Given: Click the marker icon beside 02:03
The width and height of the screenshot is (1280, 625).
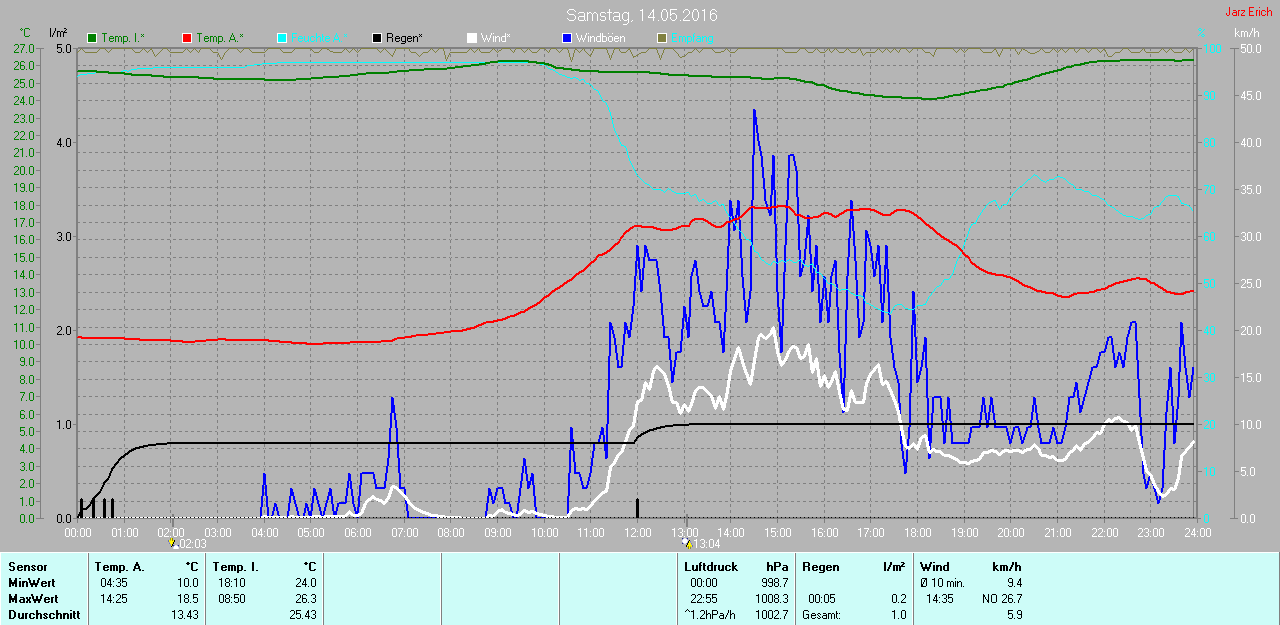Looking at the screenshot, I should click(173, 543).
